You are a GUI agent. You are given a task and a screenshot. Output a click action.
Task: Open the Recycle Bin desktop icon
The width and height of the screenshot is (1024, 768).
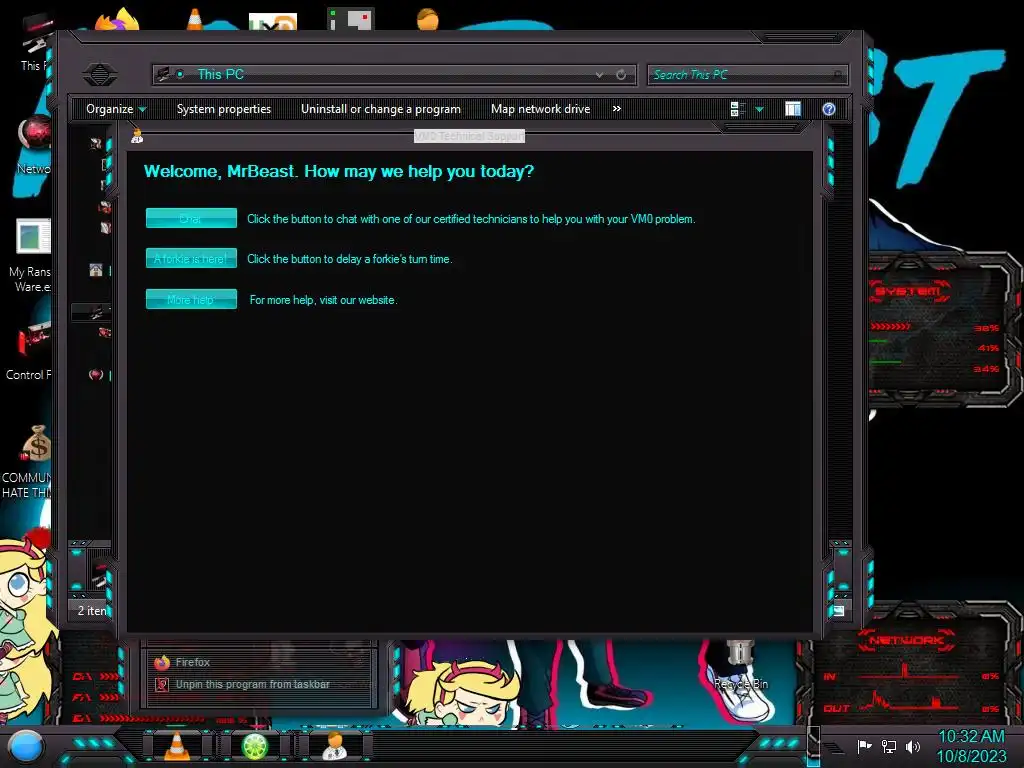coord(741,666)
